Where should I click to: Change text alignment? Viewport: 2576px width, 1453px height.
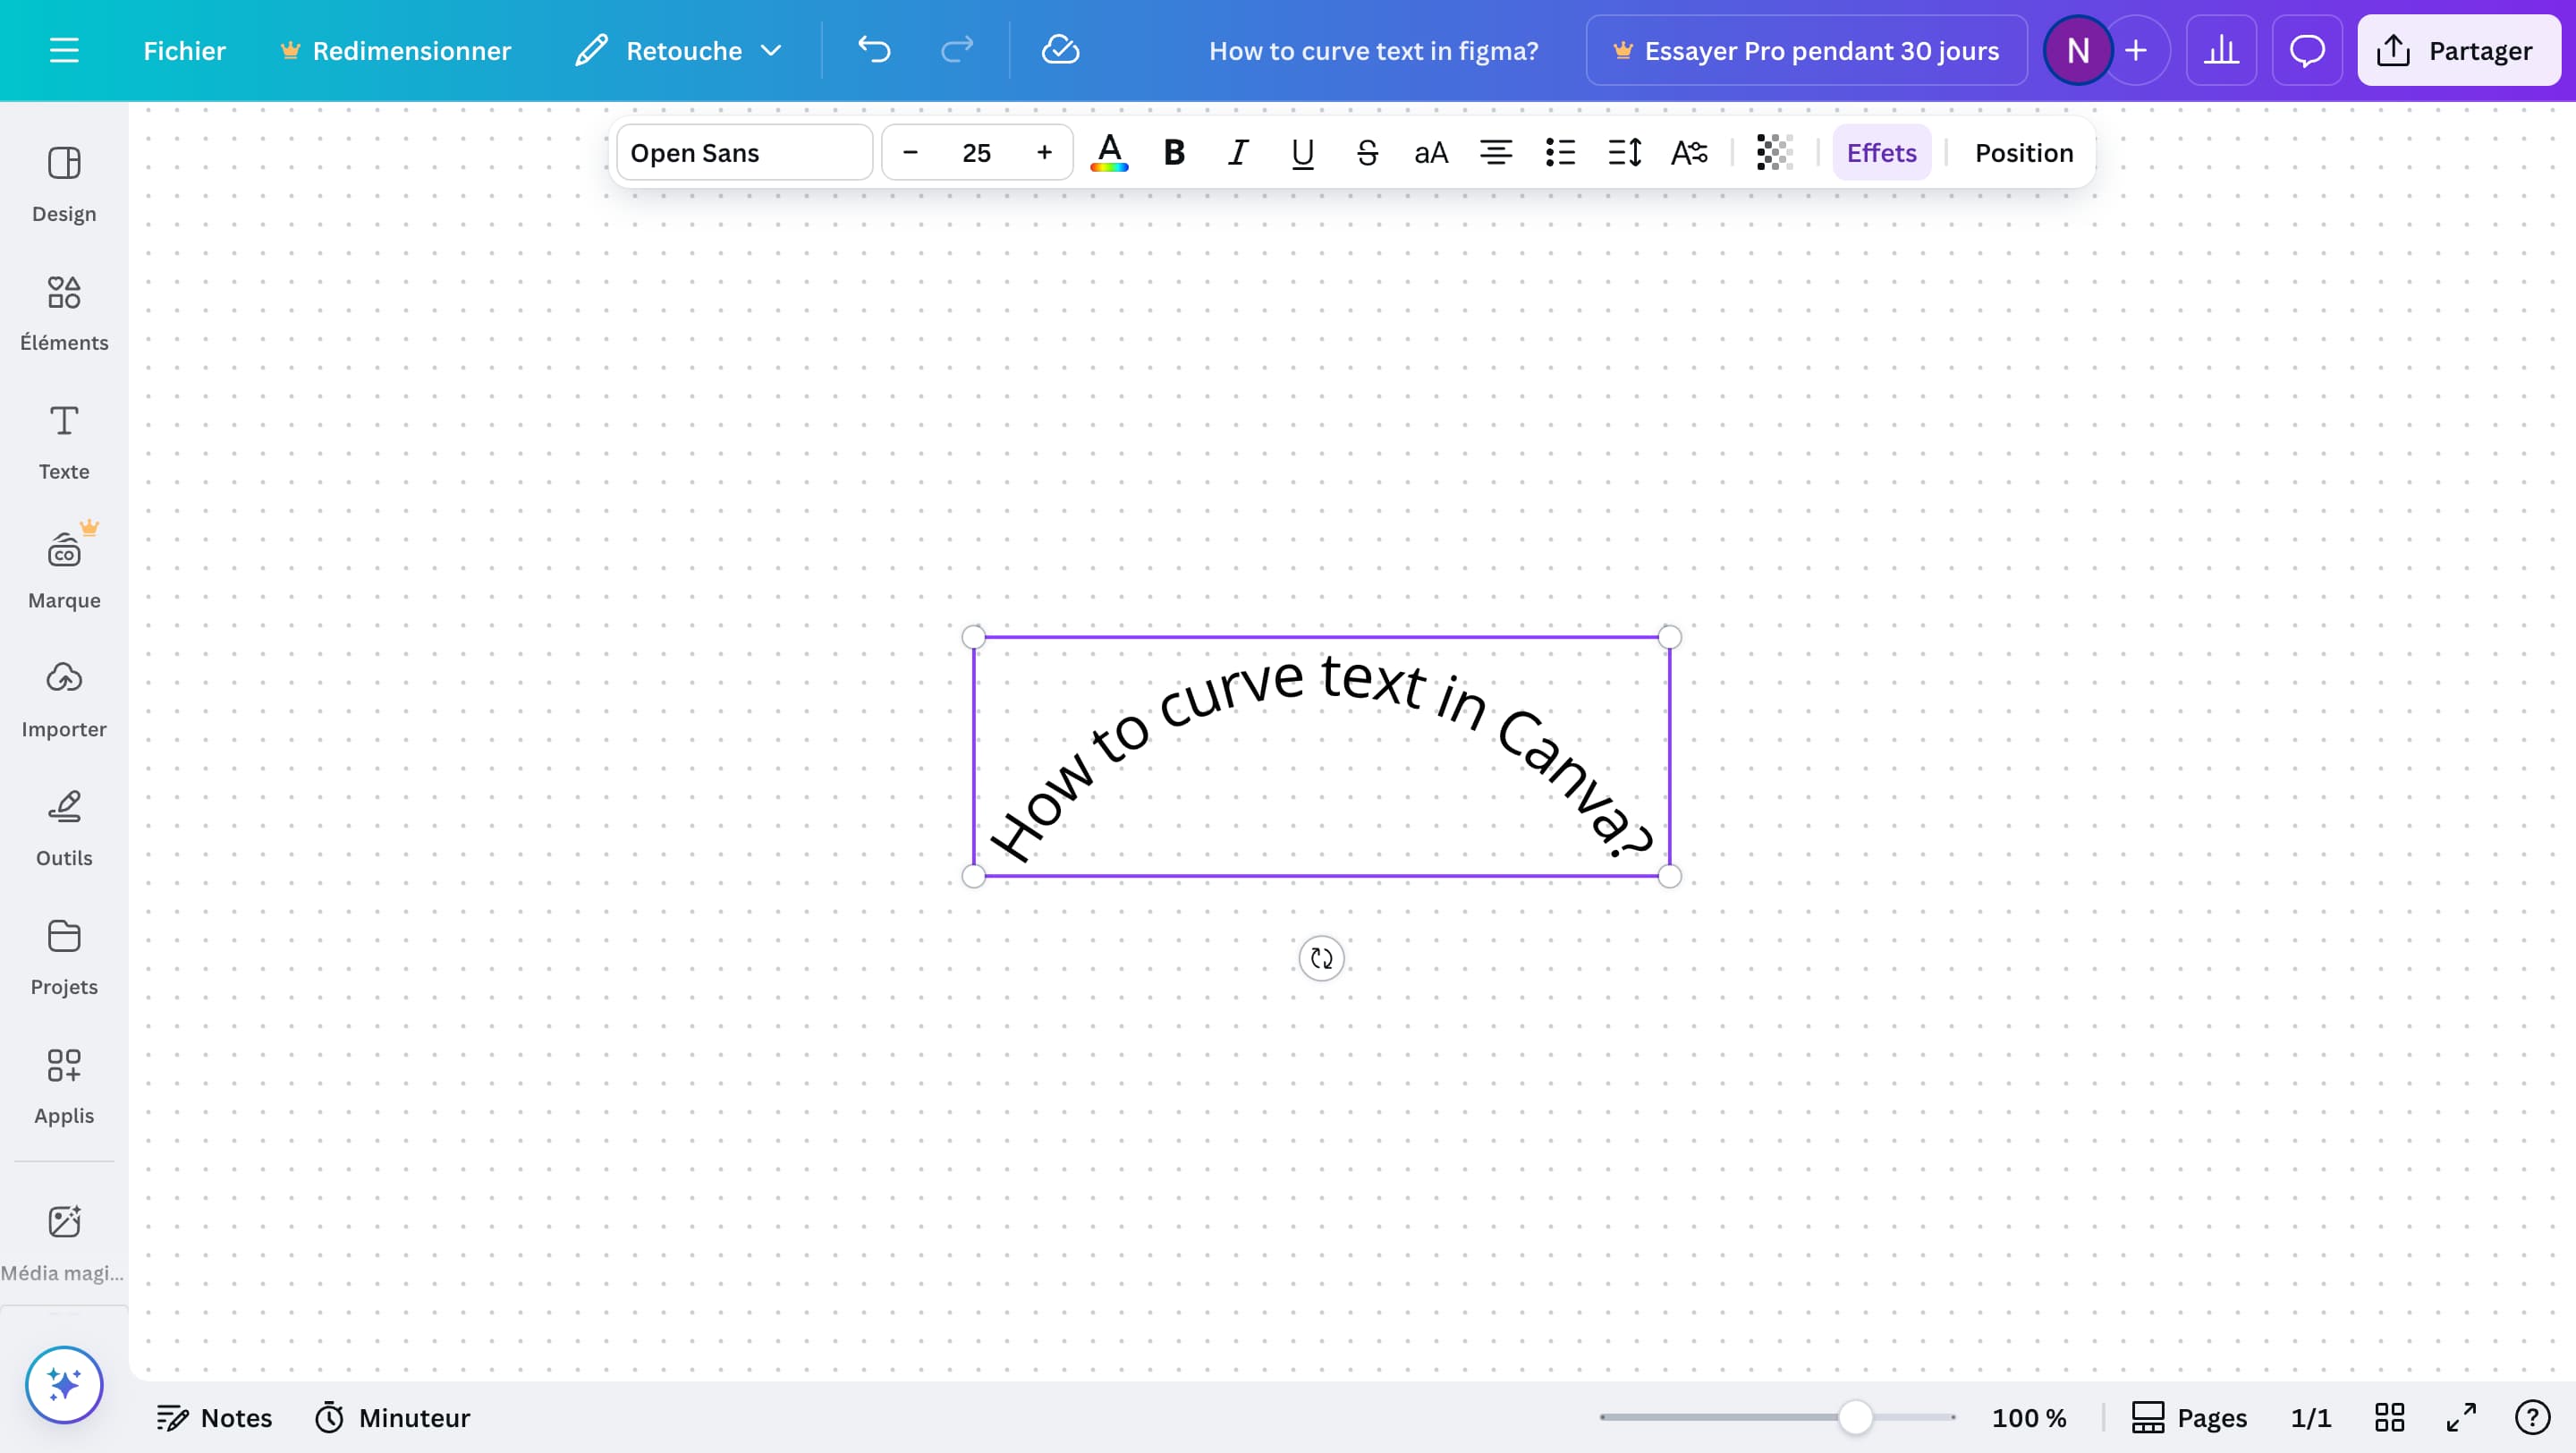pos(1496,153)
